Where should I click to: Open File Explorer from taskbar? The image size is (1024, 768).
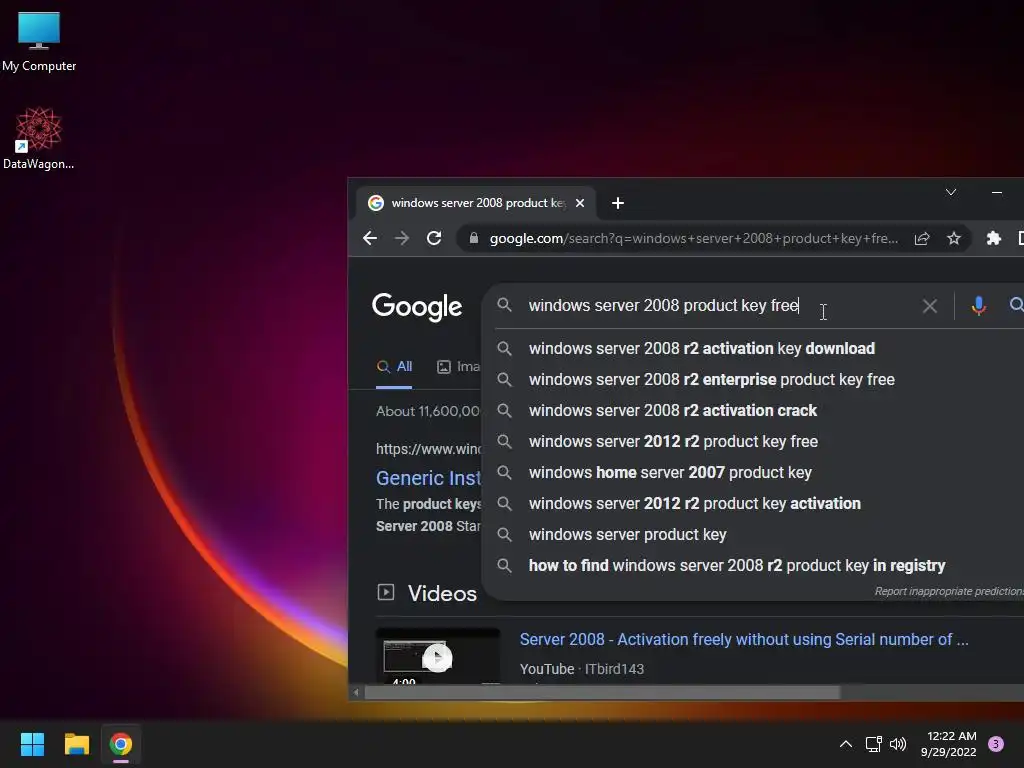76,744
